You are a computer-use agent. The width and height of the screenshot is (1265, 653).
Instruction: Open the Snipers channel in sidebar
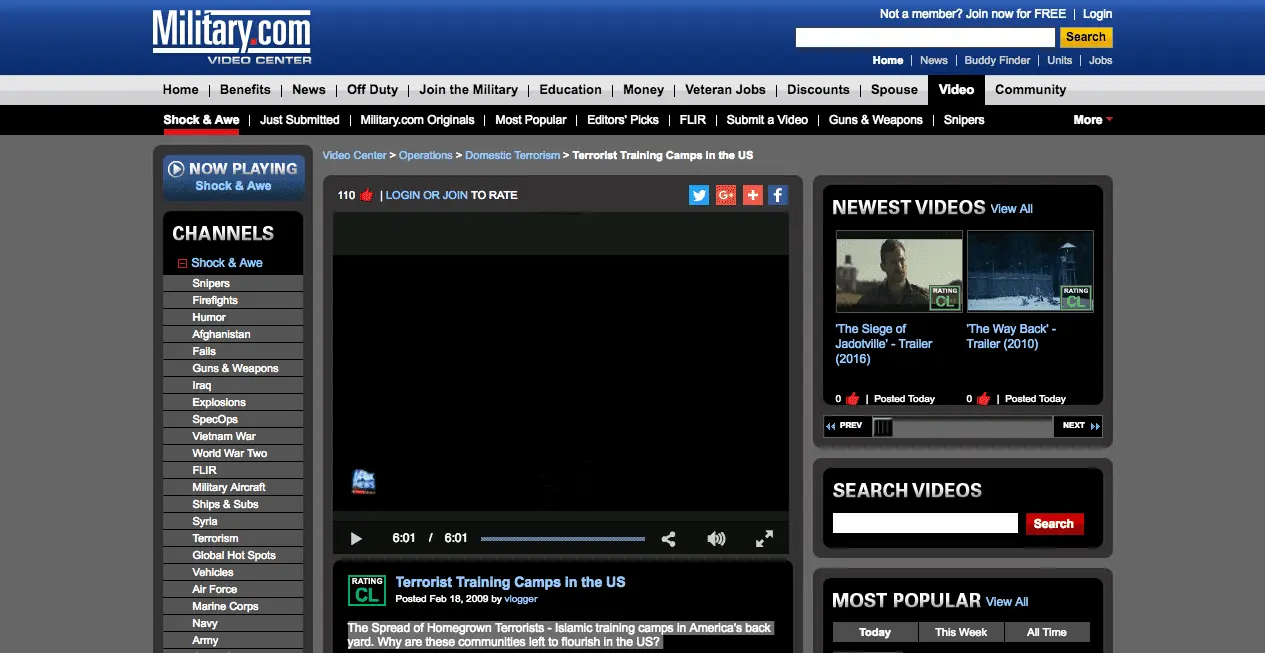(x=211, y=283)
